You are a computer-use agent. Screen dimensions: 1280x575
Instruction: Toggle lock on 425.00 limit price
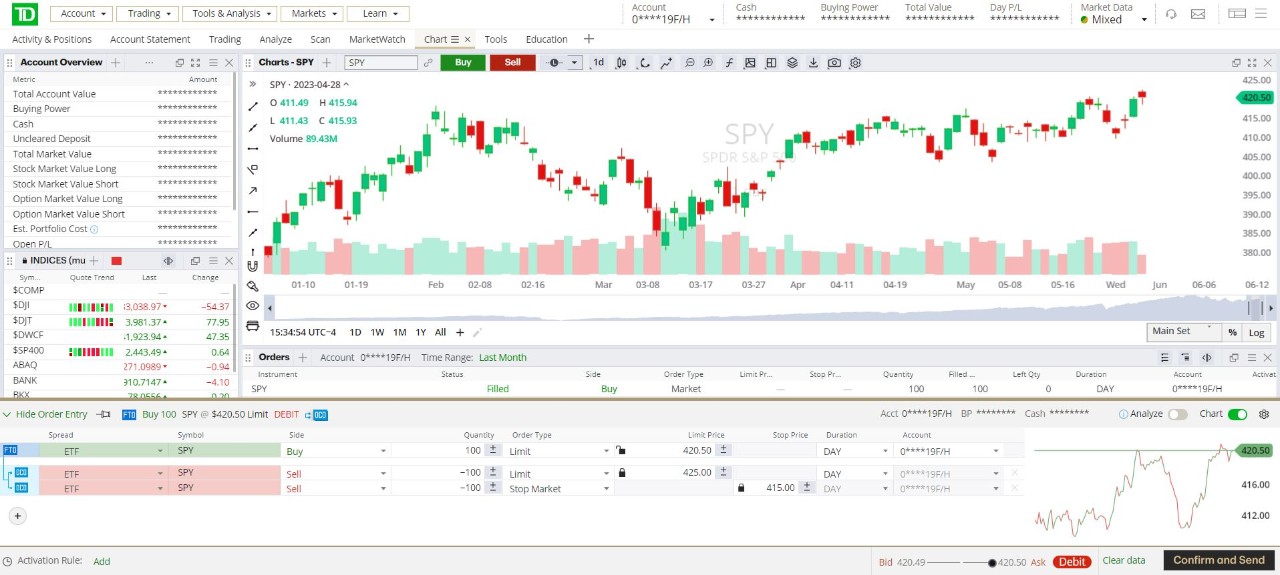tap(622, 473)
